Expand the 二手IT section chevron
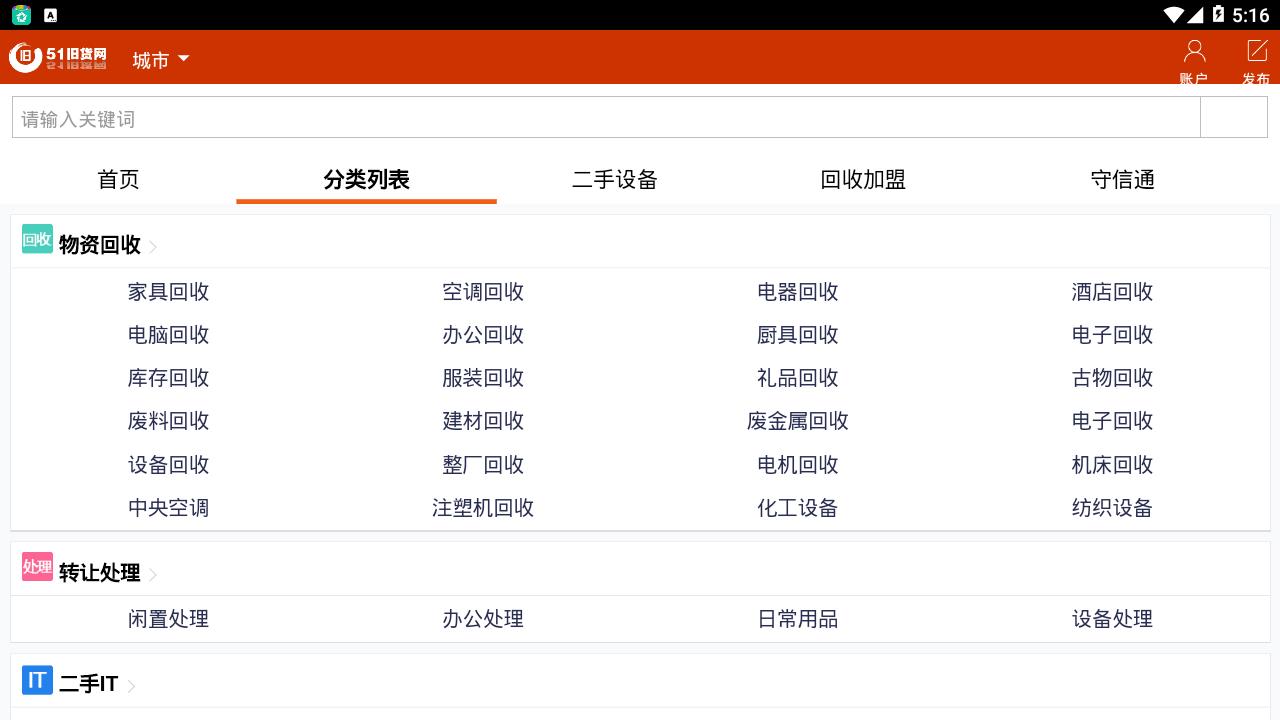 (131, 686)
